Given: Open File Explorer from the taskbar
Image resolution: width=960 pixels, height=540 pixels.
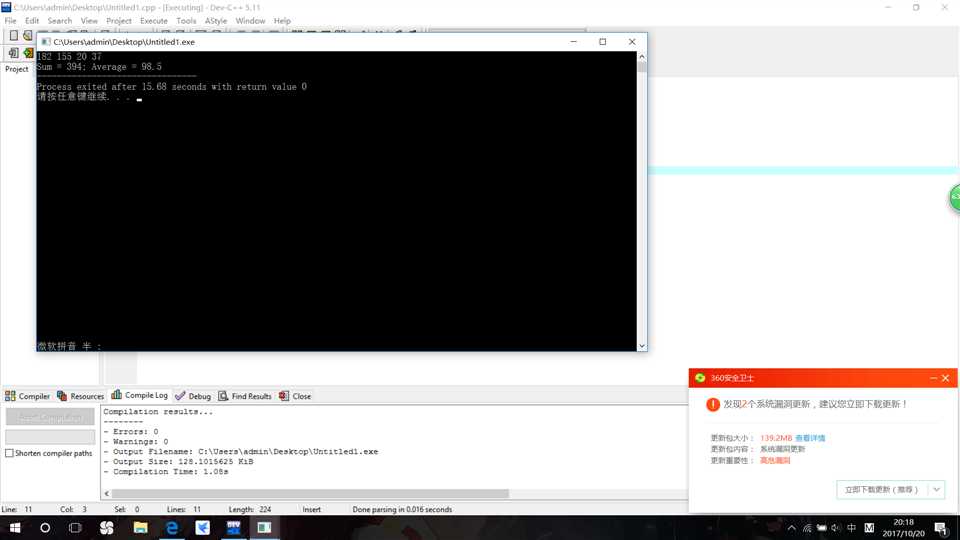Looking at the screenshot, I should click(140, 528).
